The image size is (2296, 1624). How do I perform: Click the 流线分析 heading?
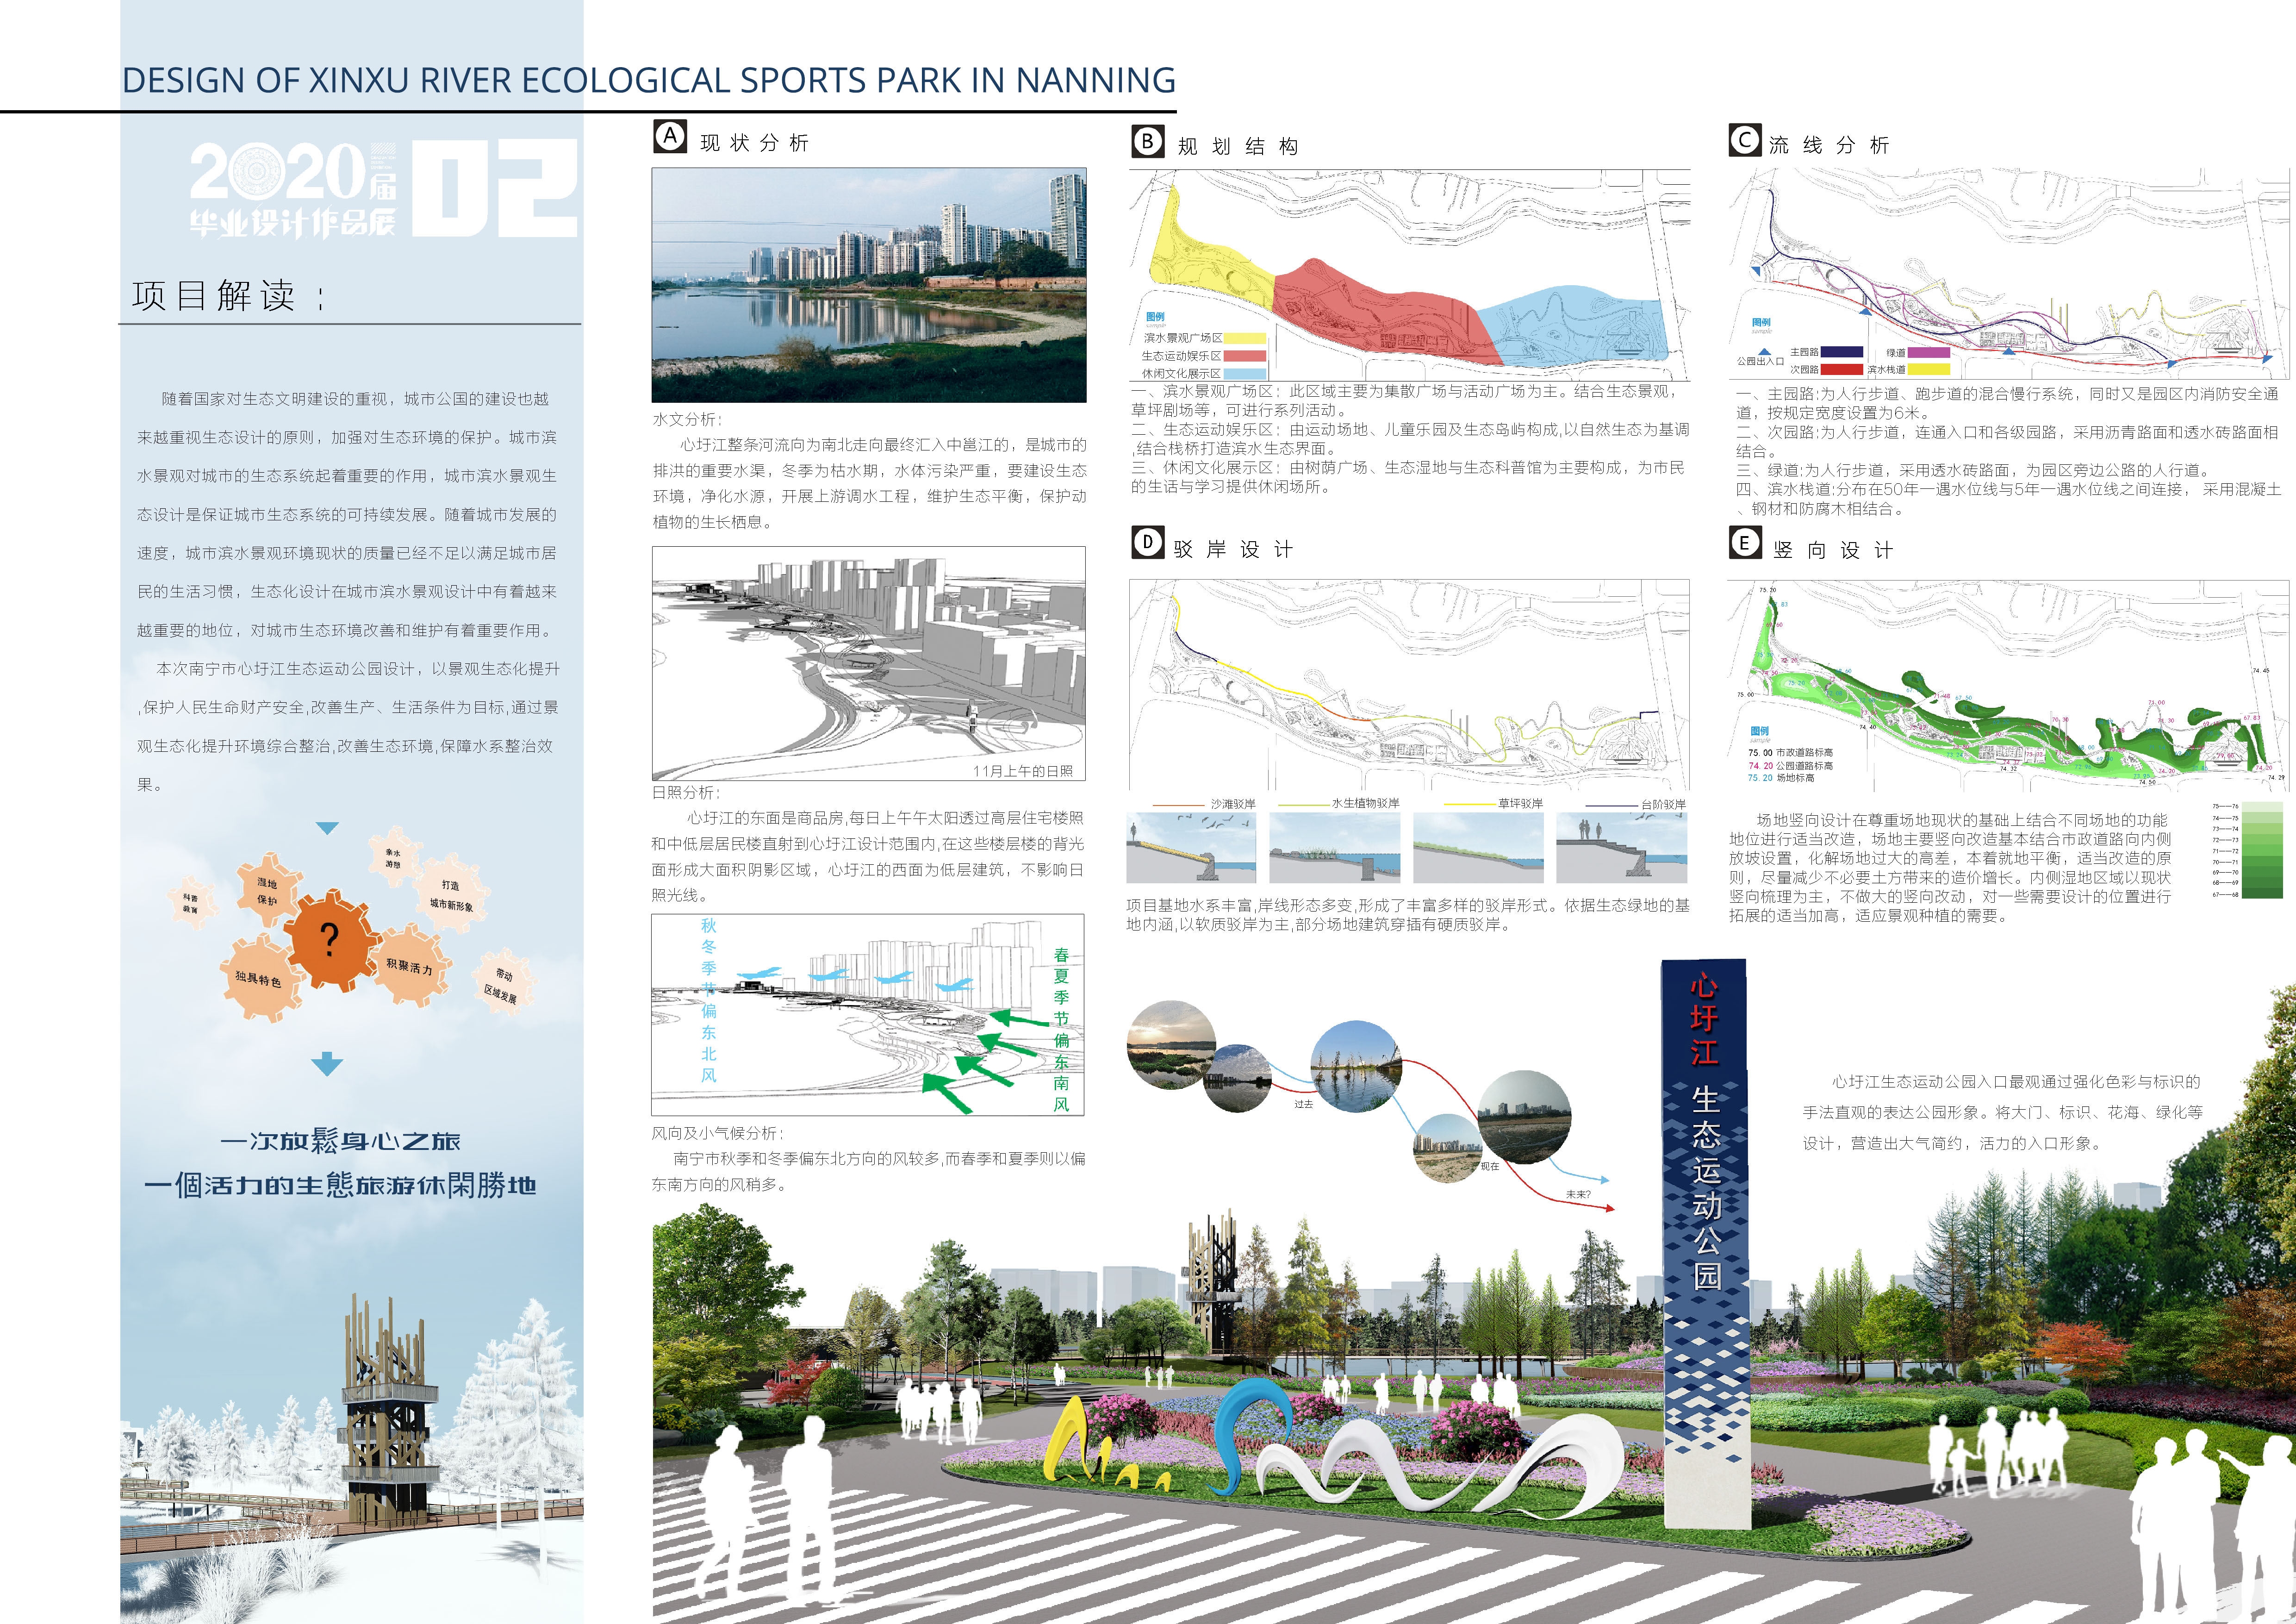[x=1829, y=145]
